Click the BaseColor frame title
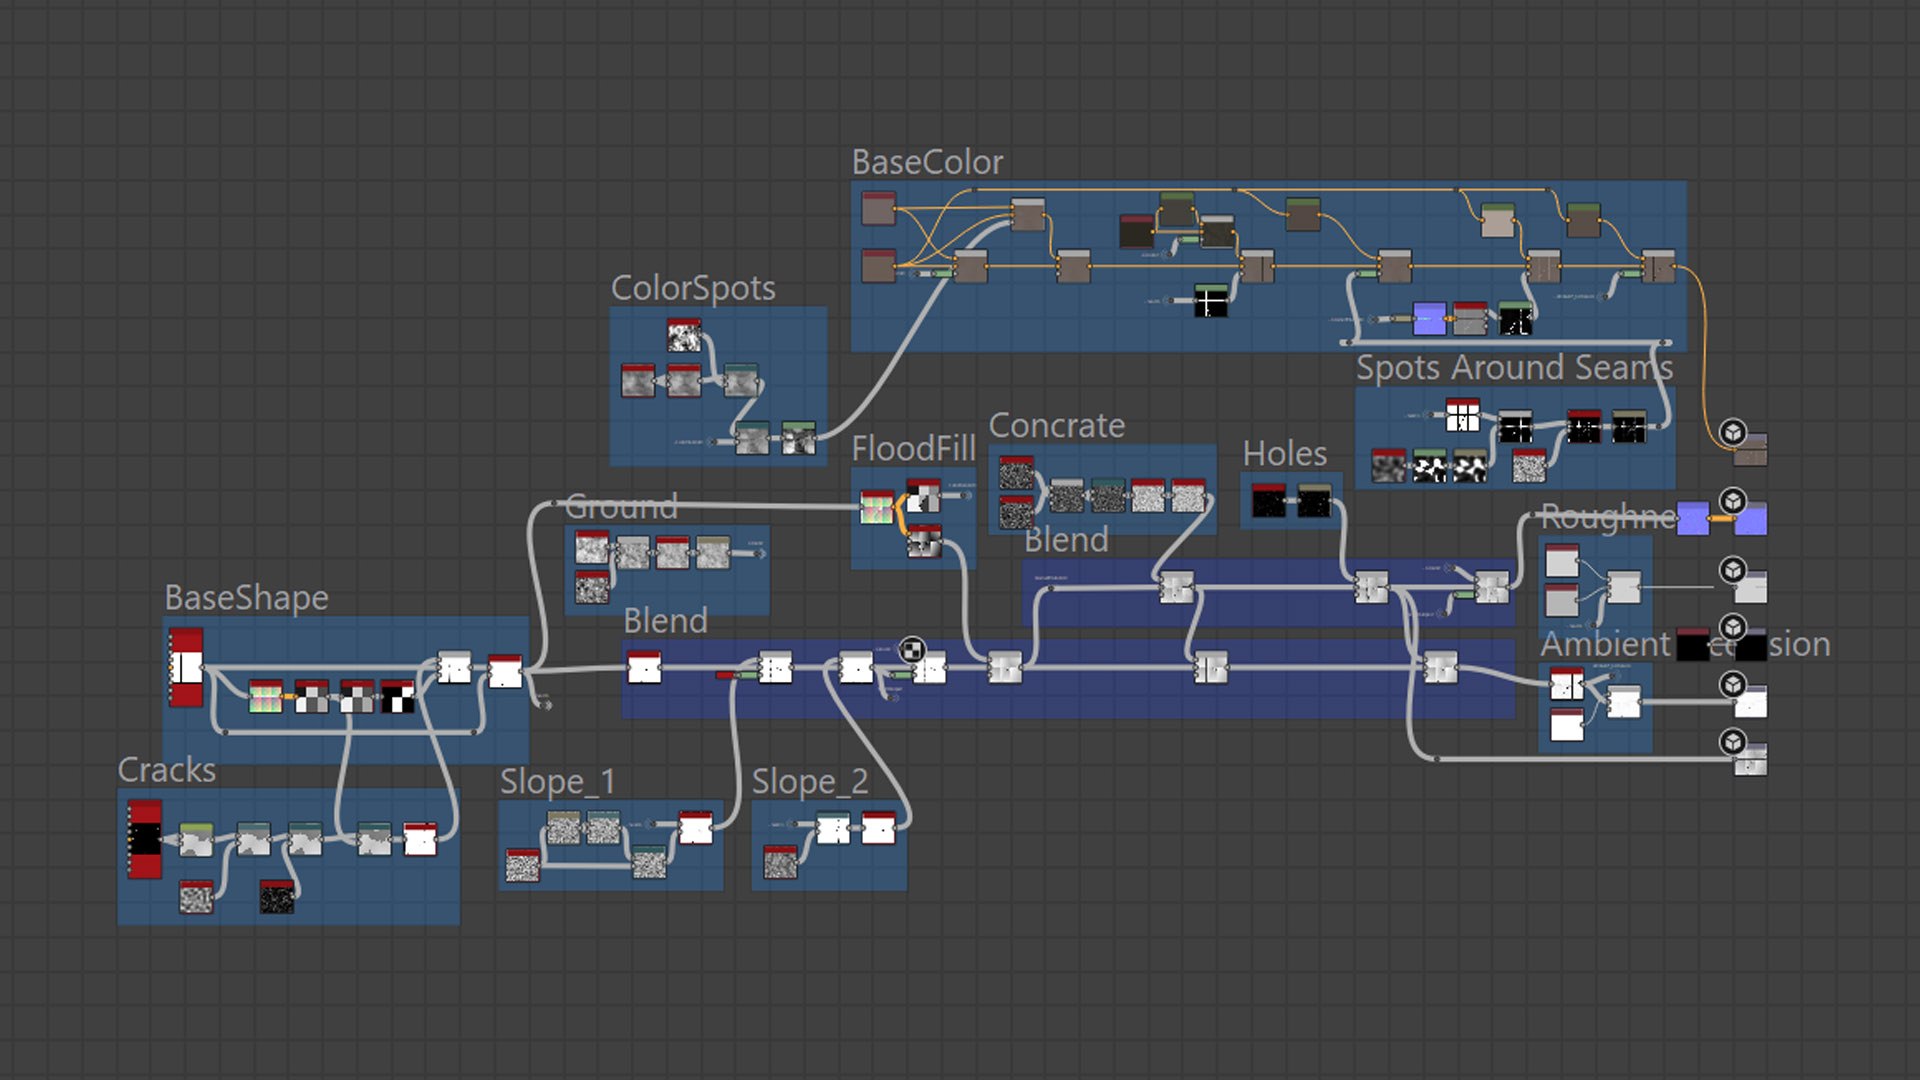 click(x=927, y=162)
